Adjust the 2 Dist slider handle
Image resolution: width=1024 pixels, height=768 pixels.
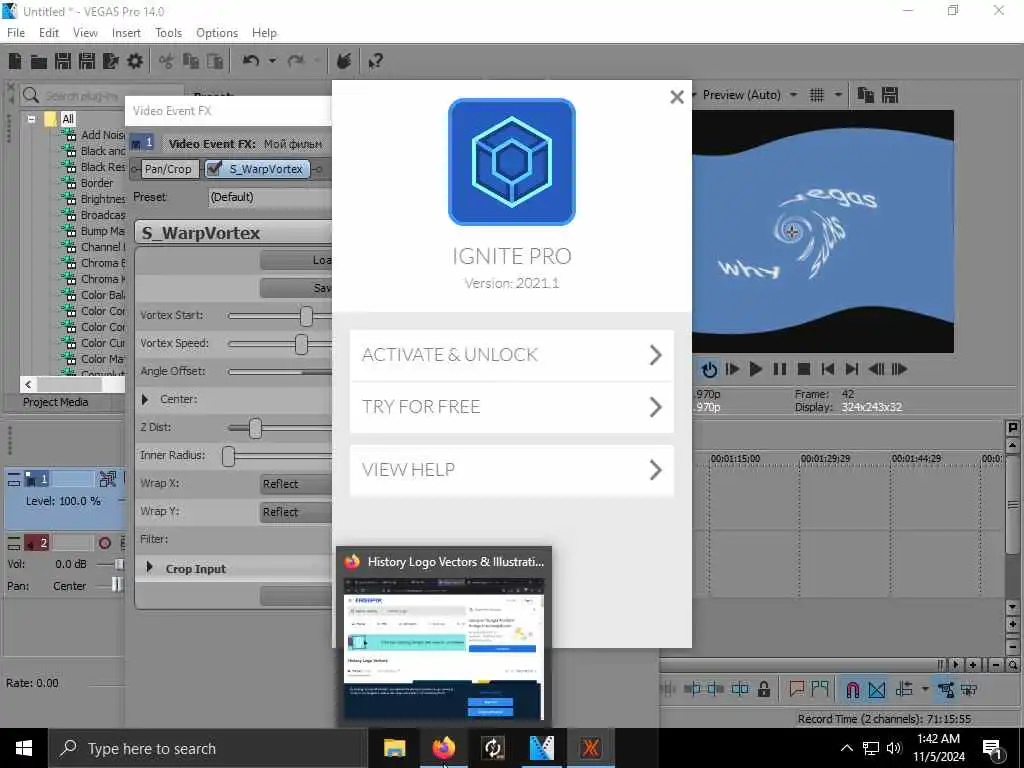[x=255, y=428]
